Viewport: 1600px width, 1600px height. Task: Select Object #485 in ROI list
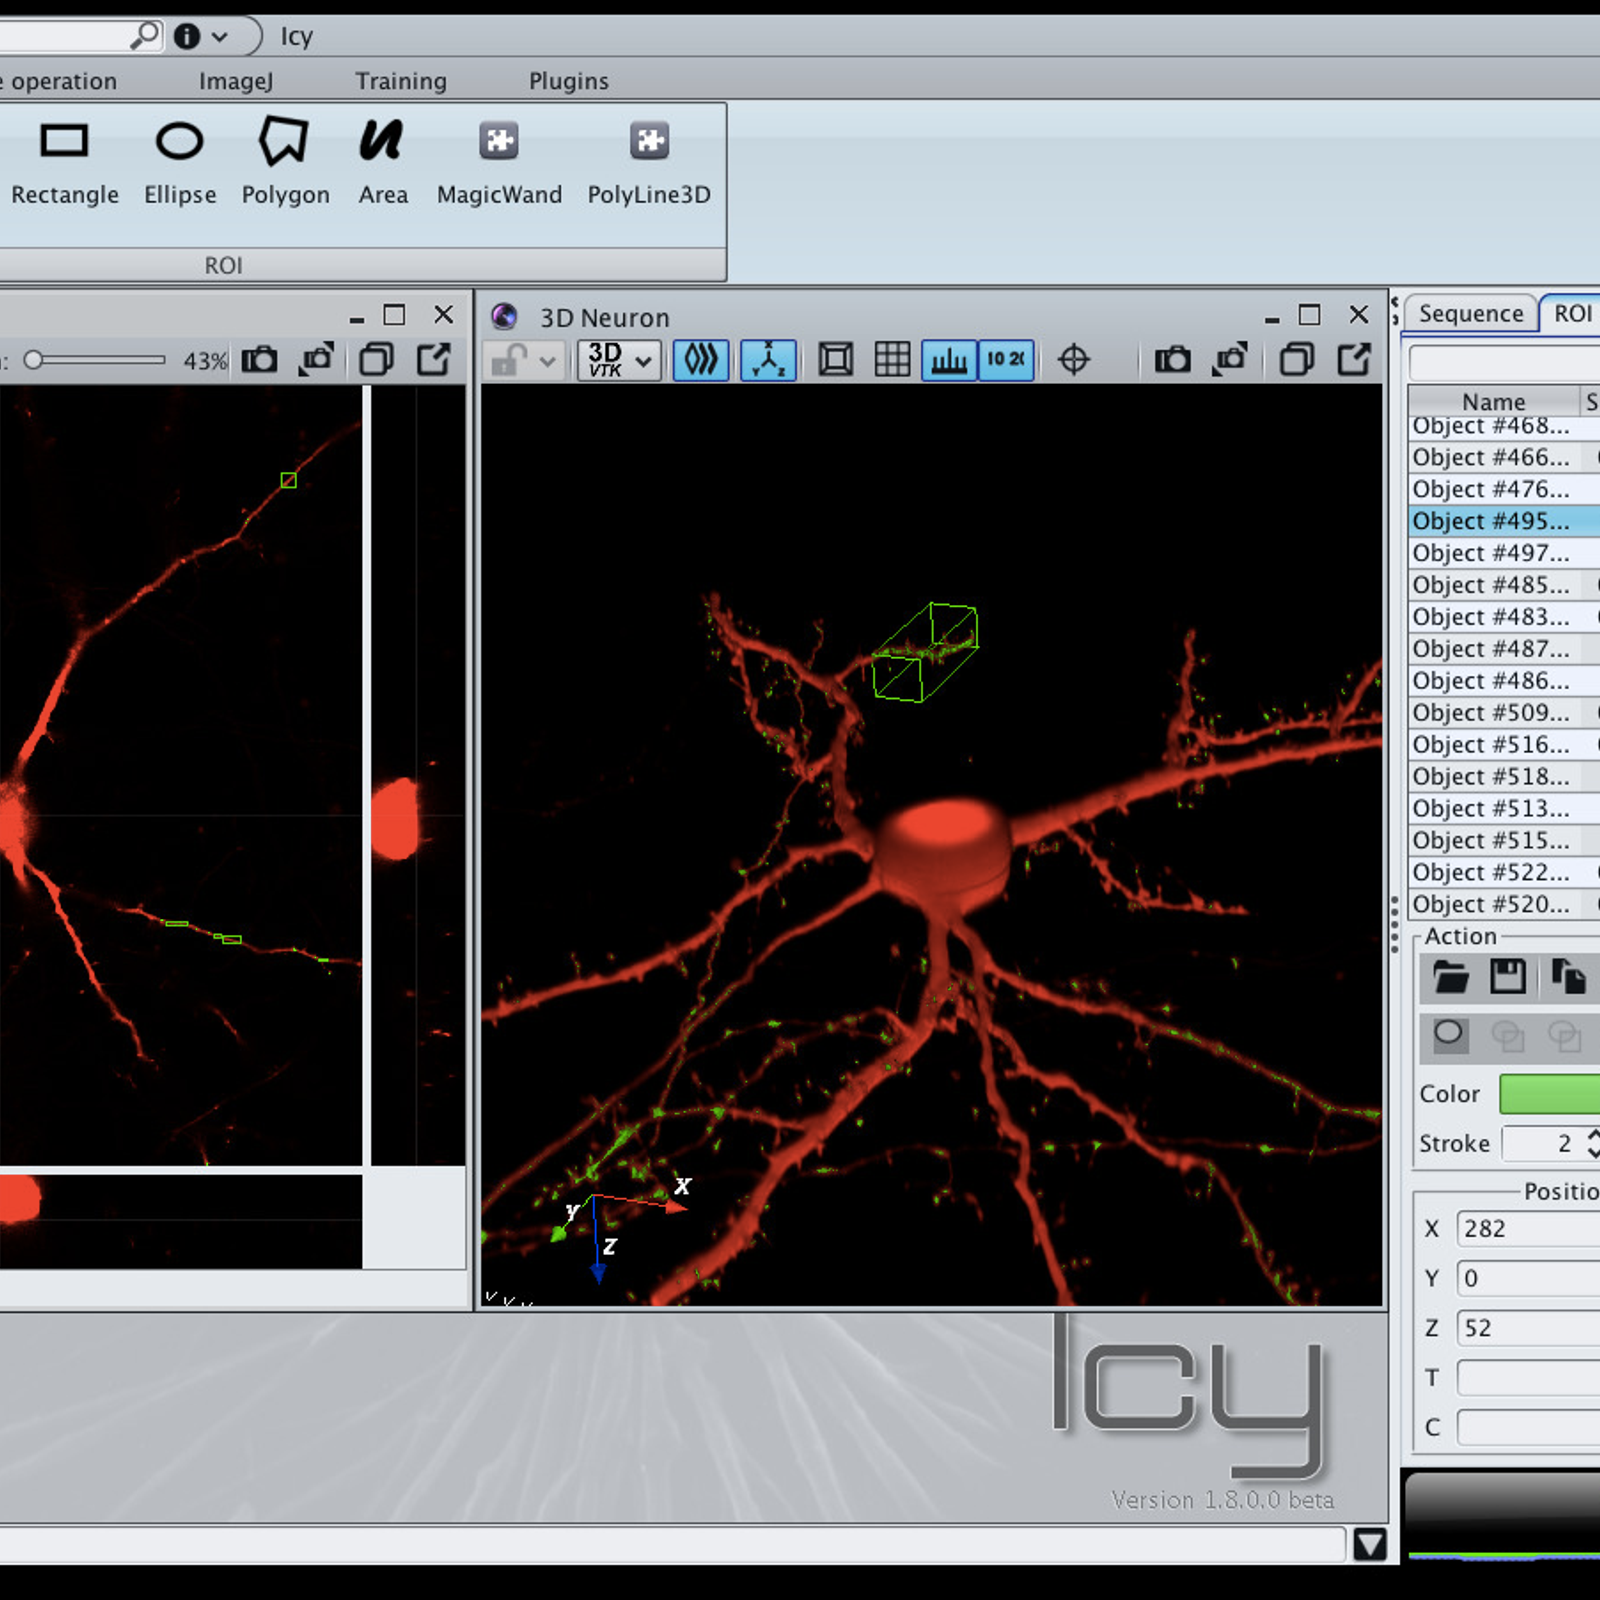click(1503, 585)
